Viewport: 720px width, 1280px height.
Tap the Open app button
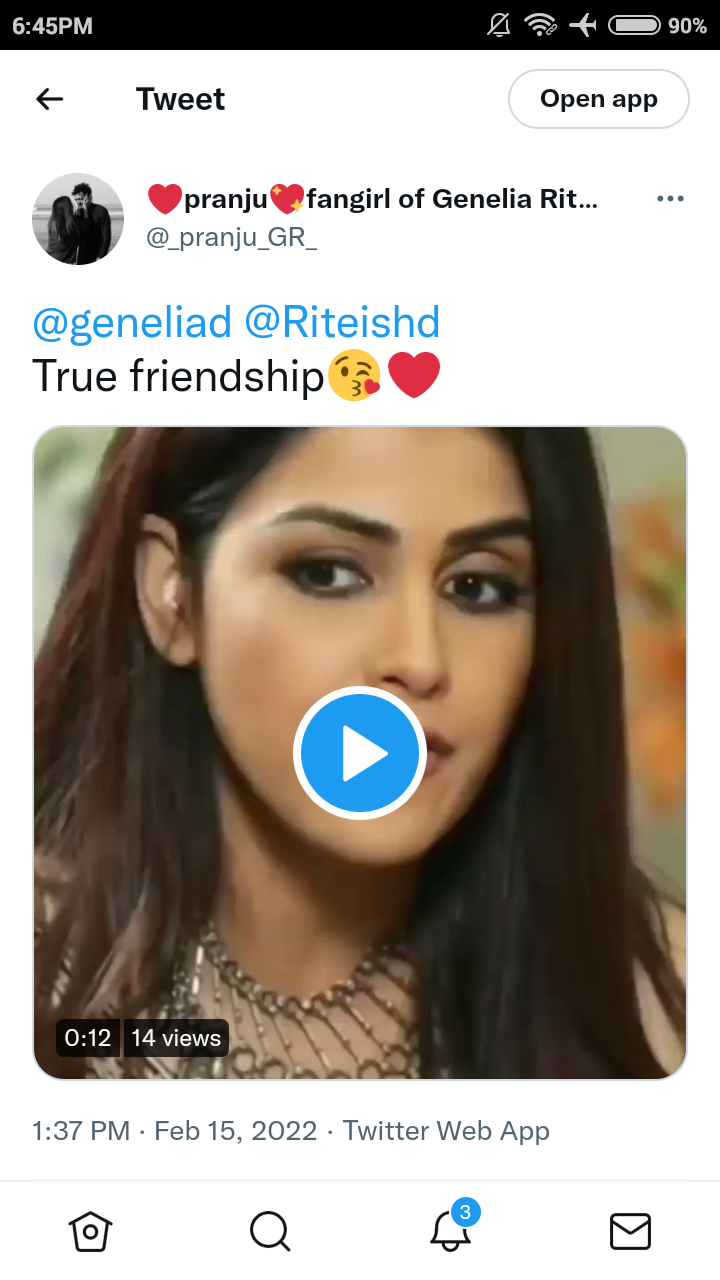(599, 99)
